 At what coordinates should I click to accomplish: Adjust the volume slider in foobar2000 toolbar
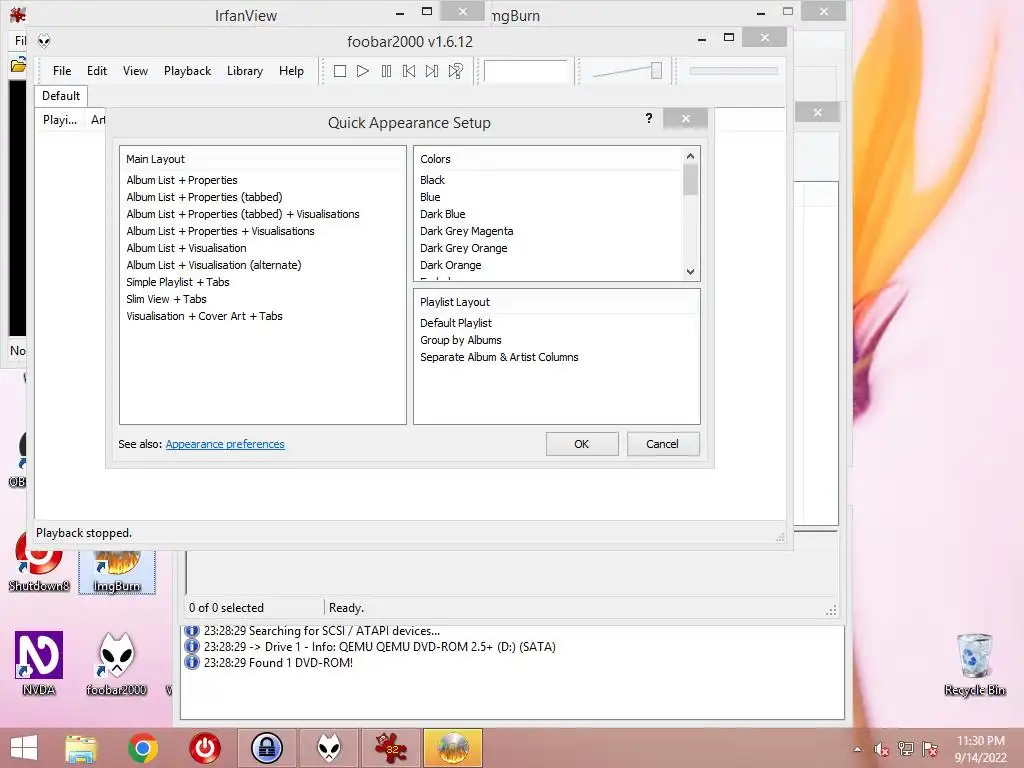[x=656, y=71]
